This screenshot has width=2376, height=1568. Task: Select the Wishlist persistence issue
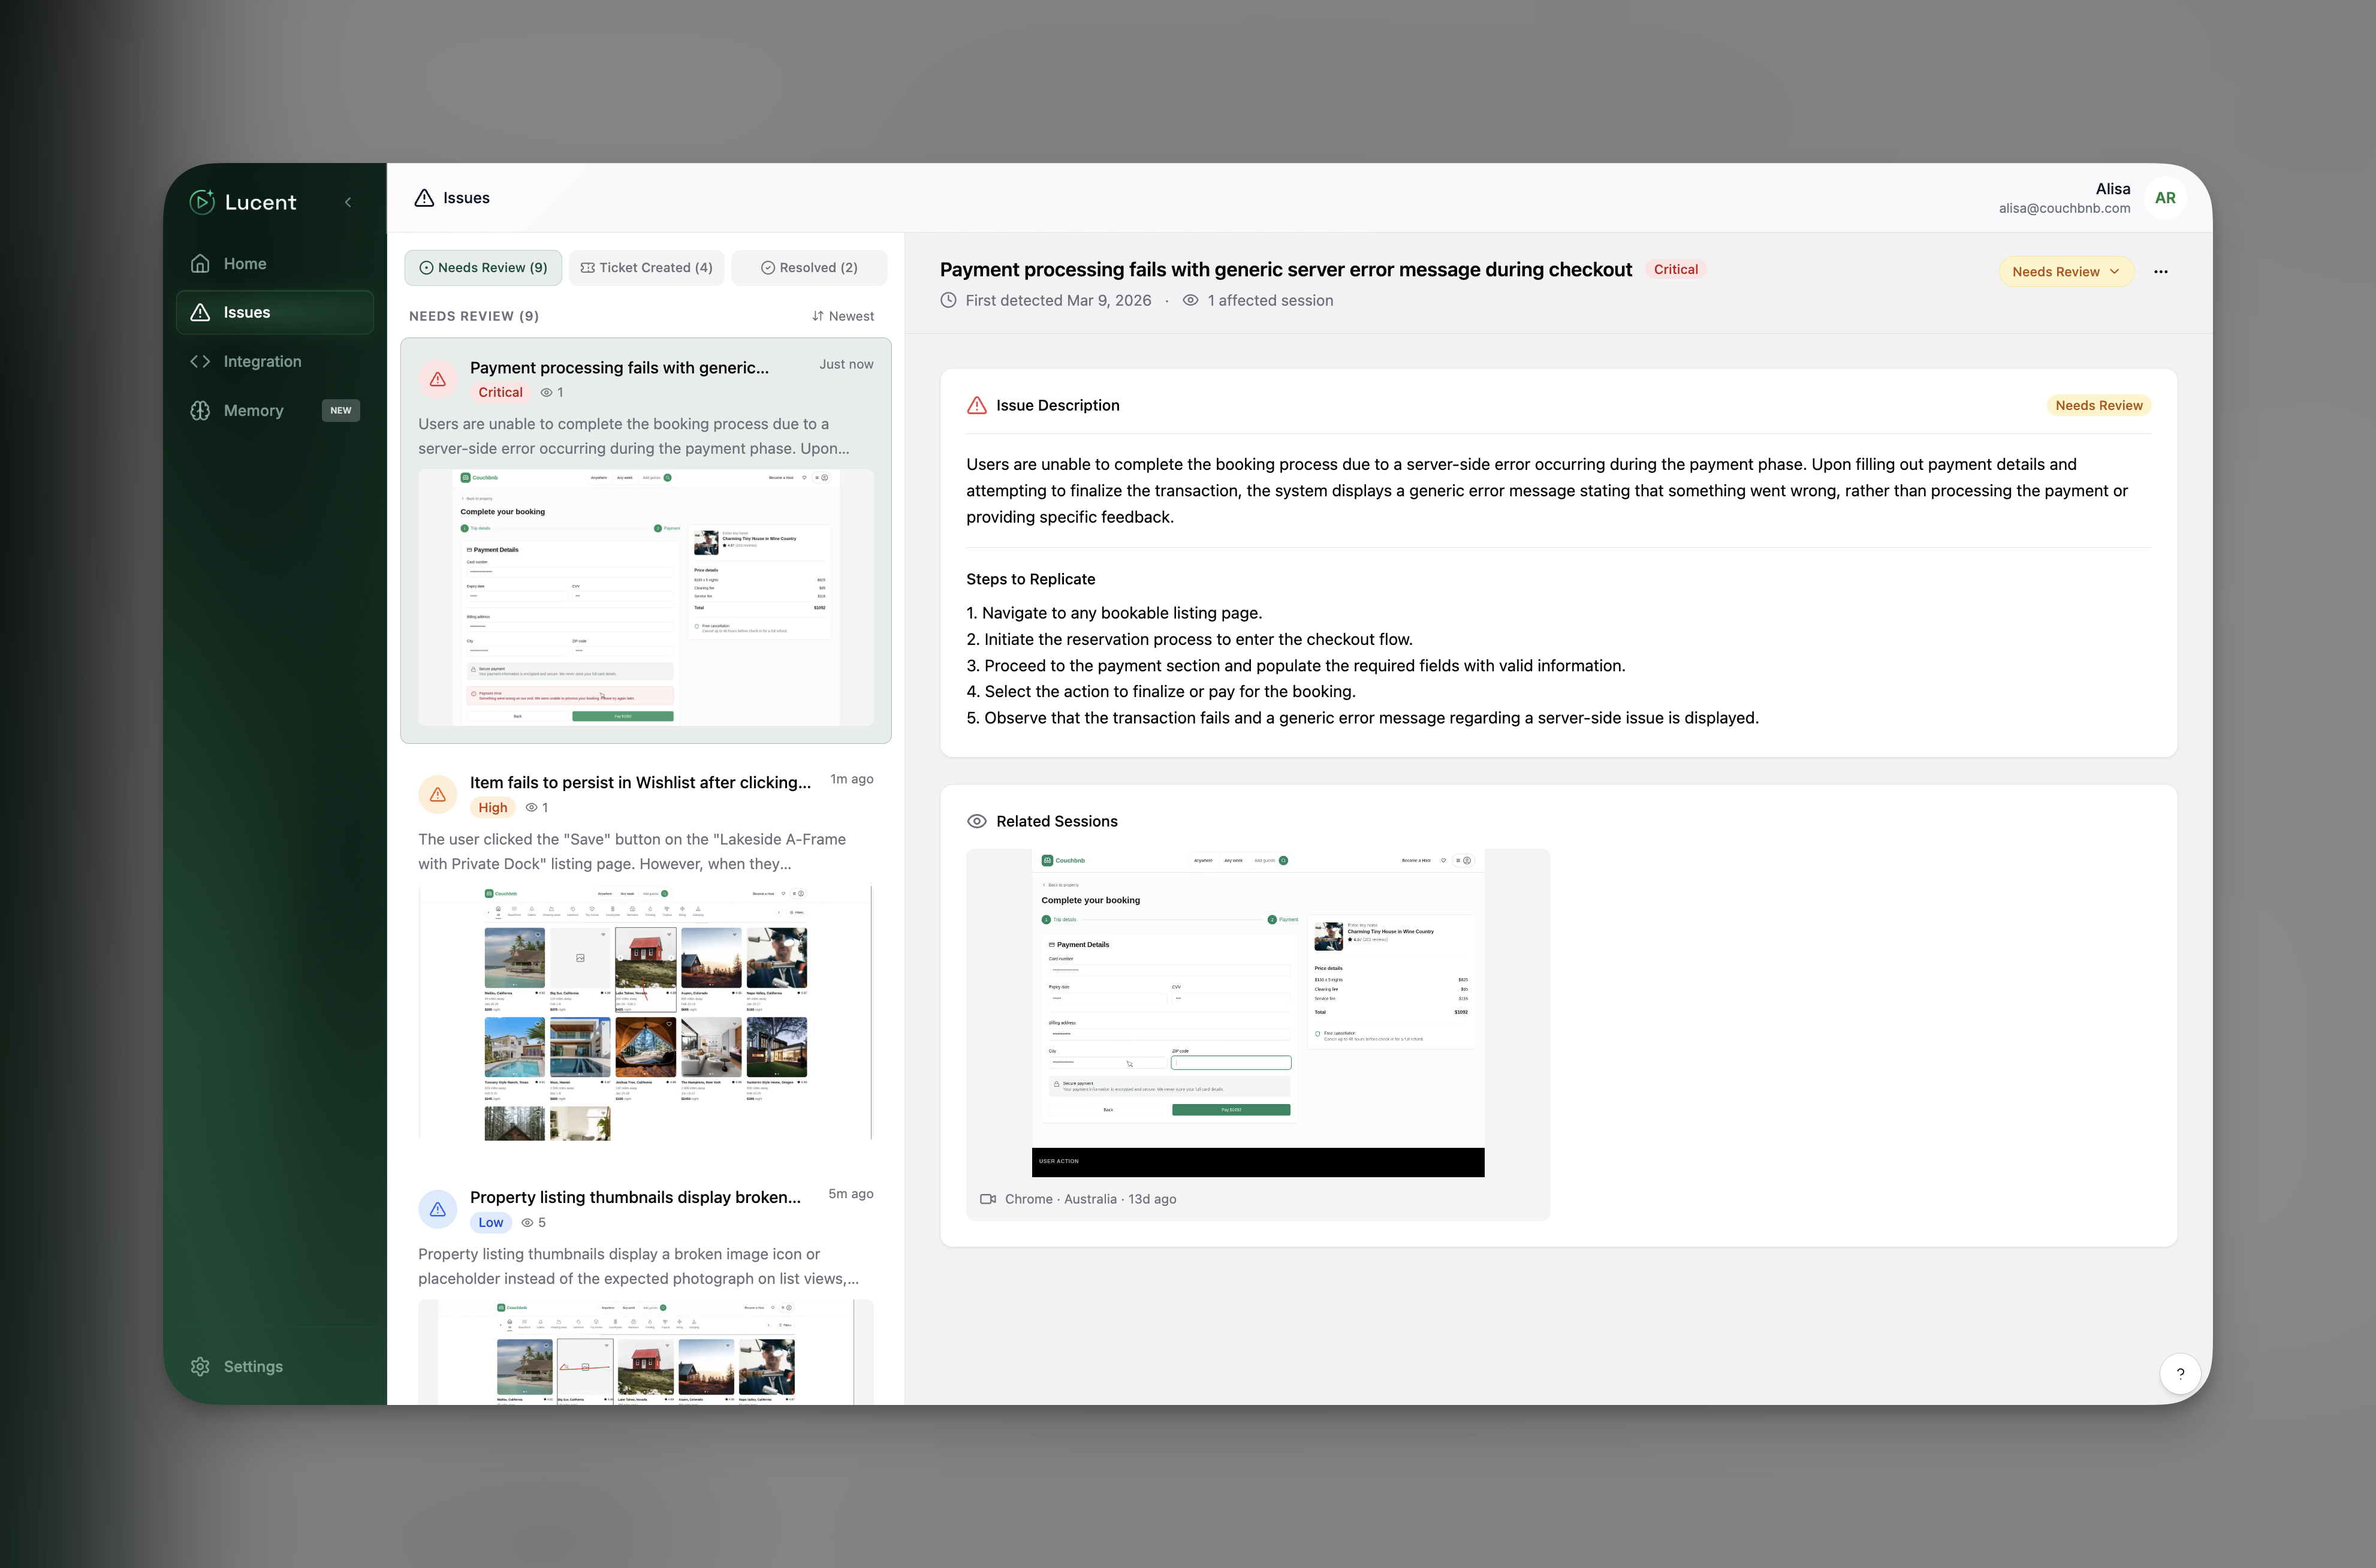[640, 783]
